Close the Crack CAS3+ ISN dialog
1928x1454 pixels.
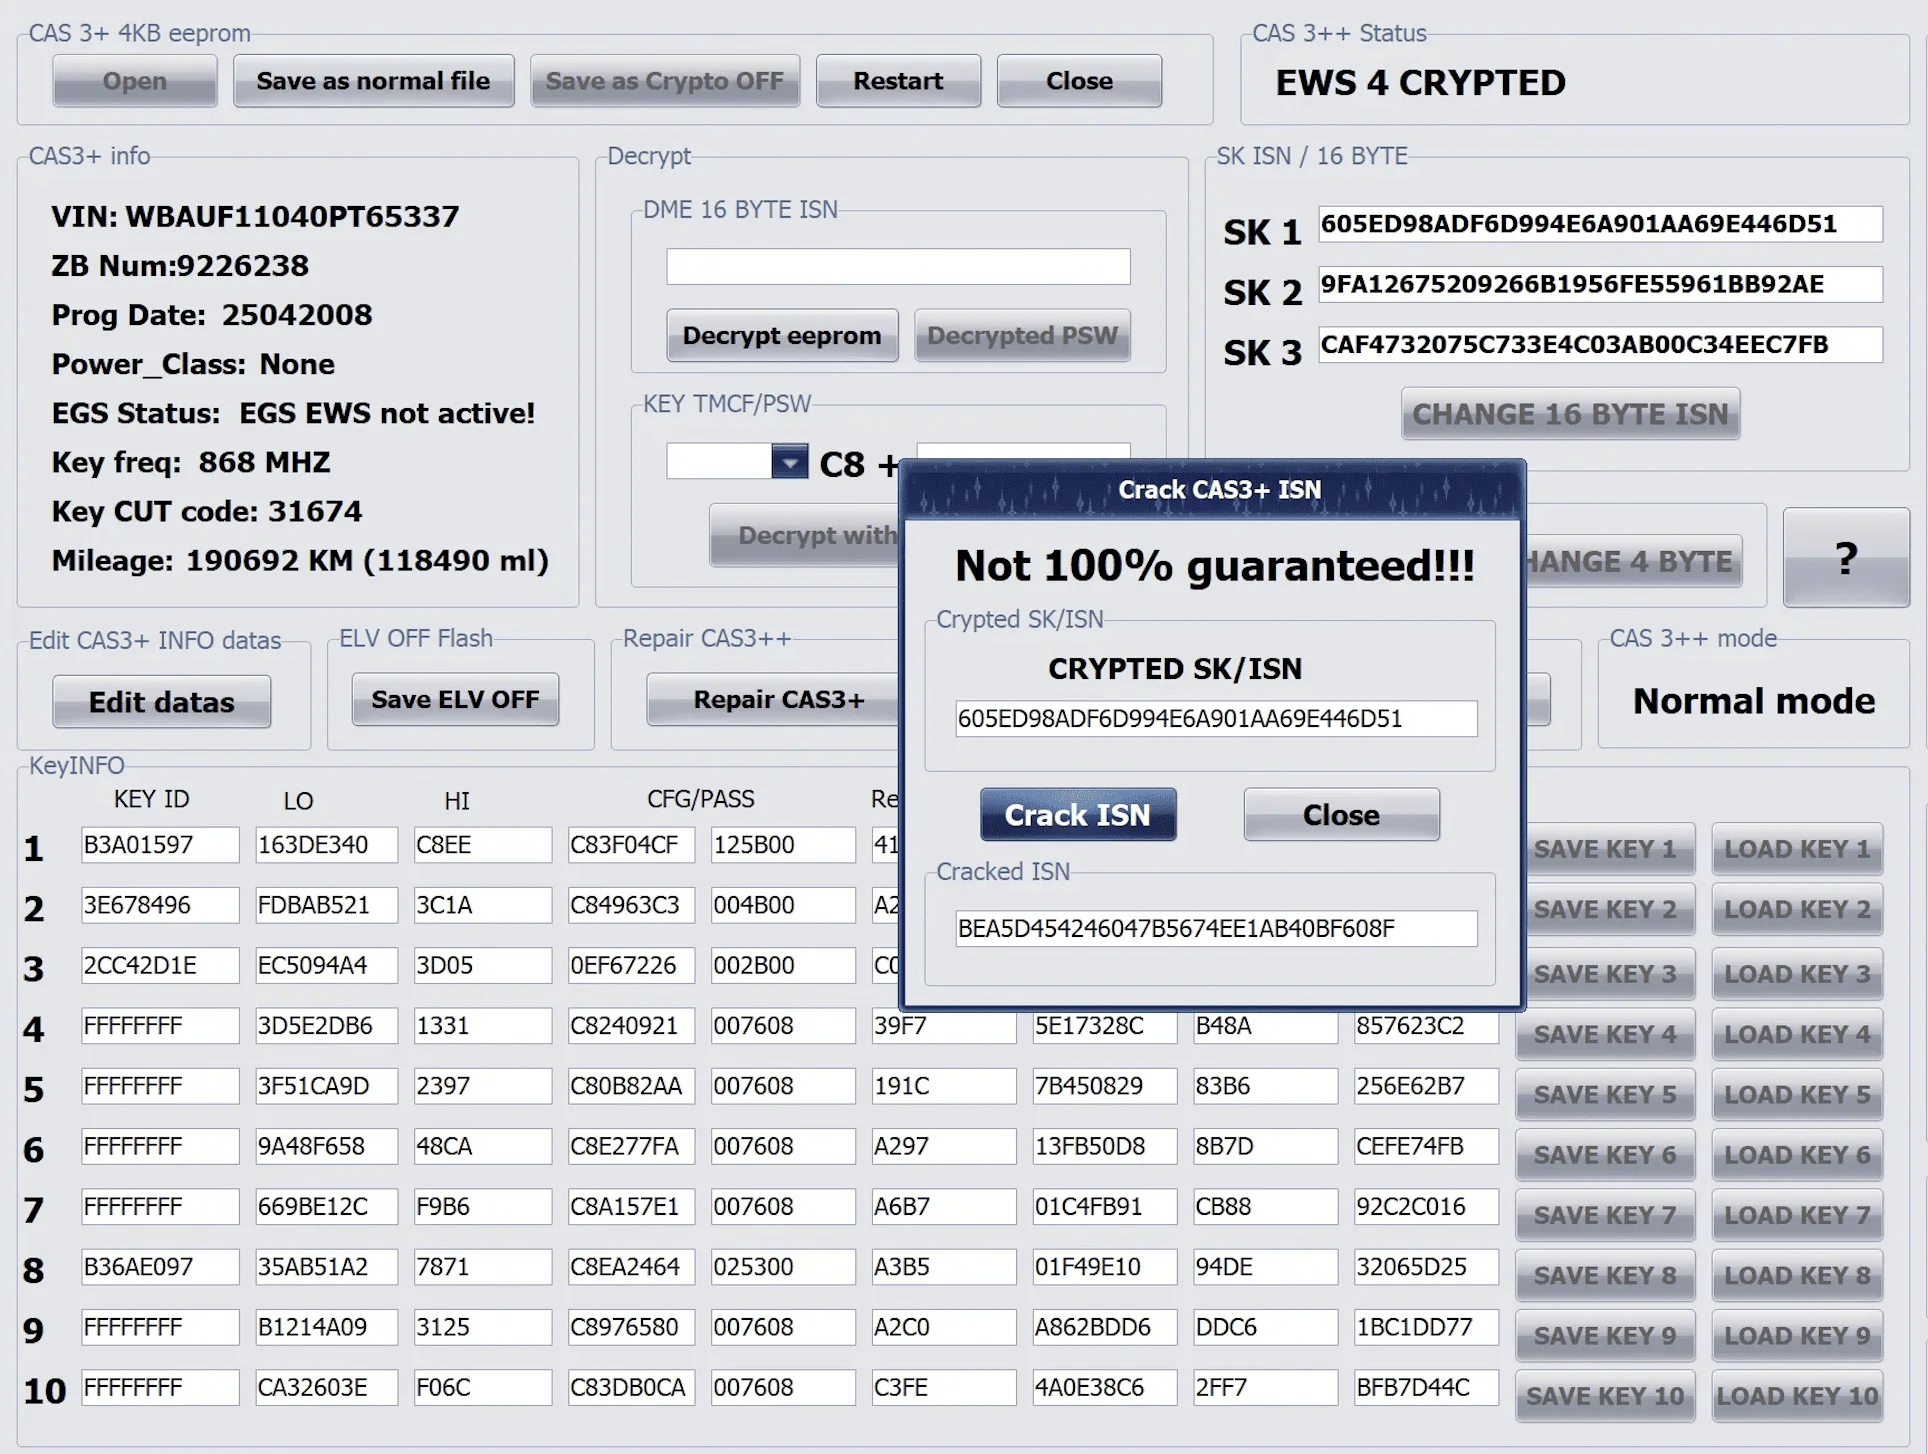tap(1341, 815)
